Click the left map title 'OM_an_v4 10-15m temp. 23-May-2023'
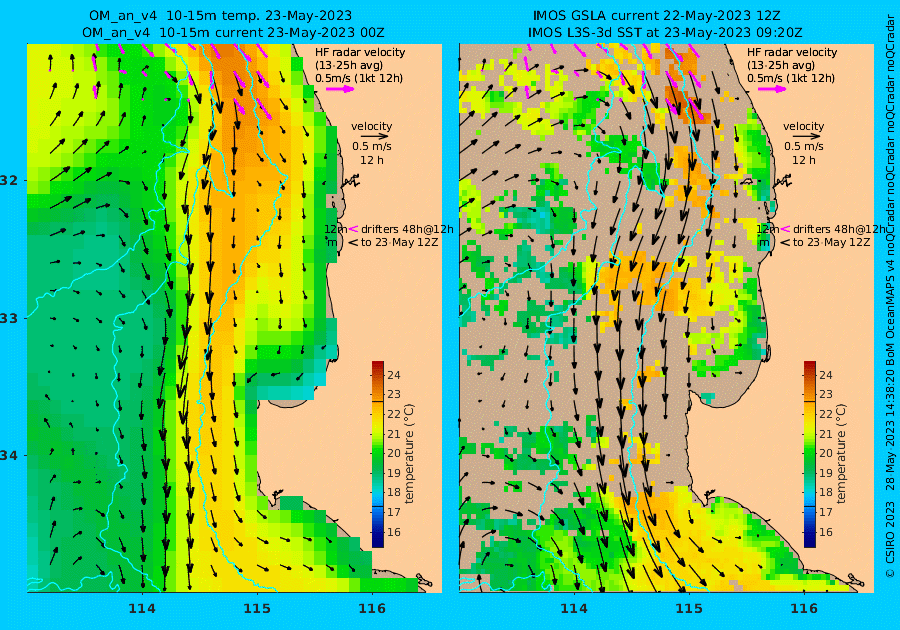Viewport: 900px width, 630px height. click(220, 15)
